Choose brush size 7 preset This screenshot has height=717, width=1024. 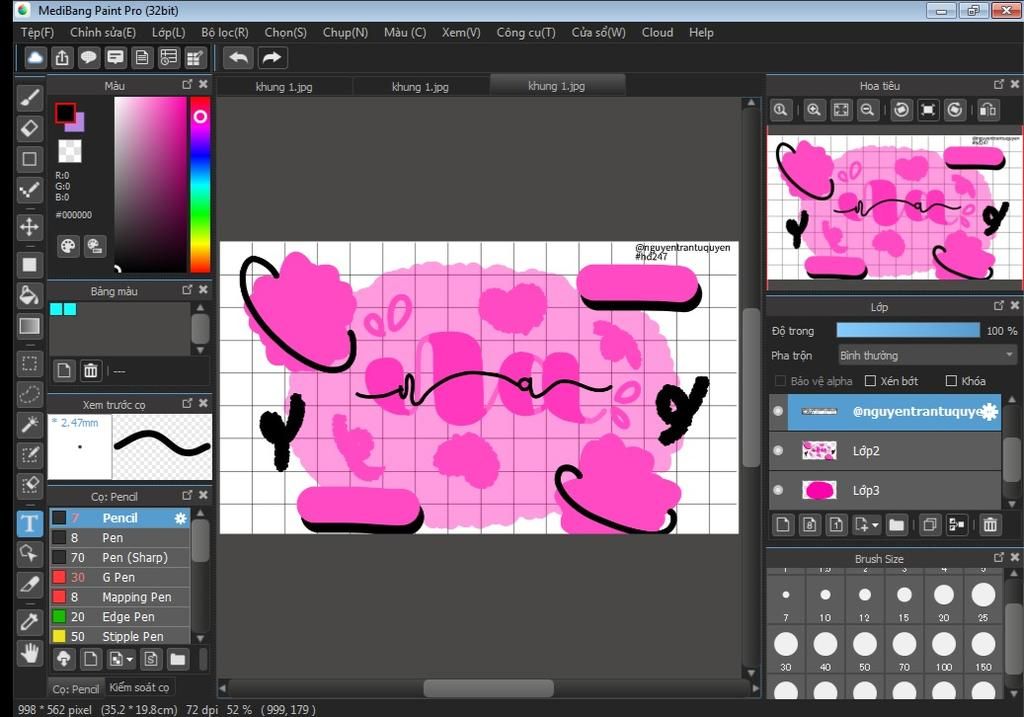point(786,601)
